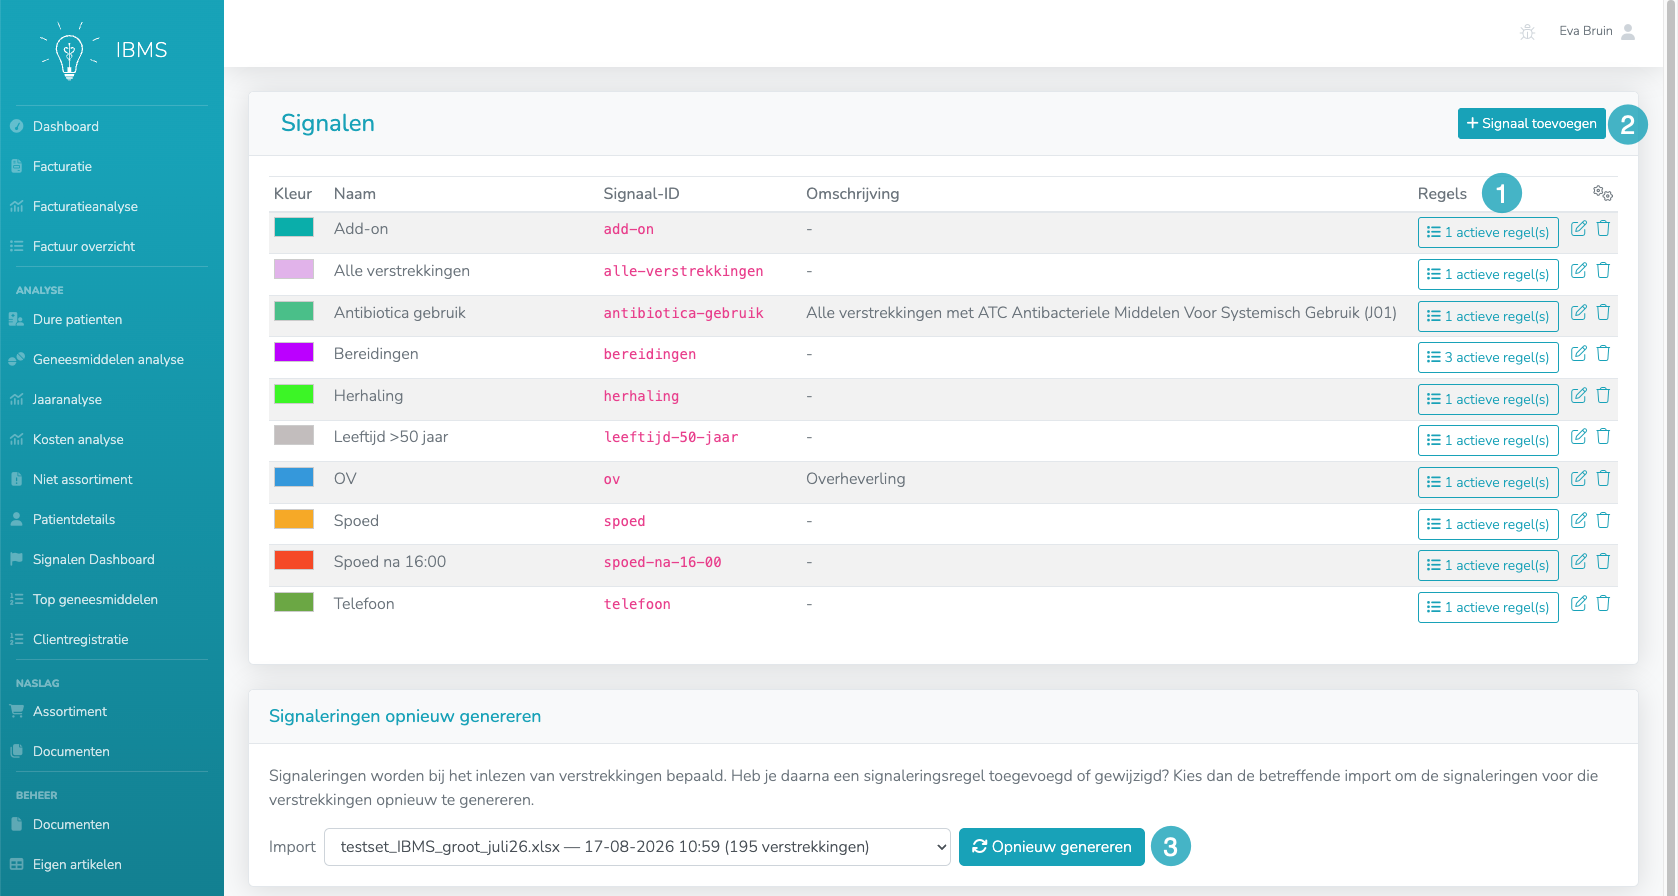
Task: Click the antibiotica-gebruik signal ID
Action: (x=684, y=314)
